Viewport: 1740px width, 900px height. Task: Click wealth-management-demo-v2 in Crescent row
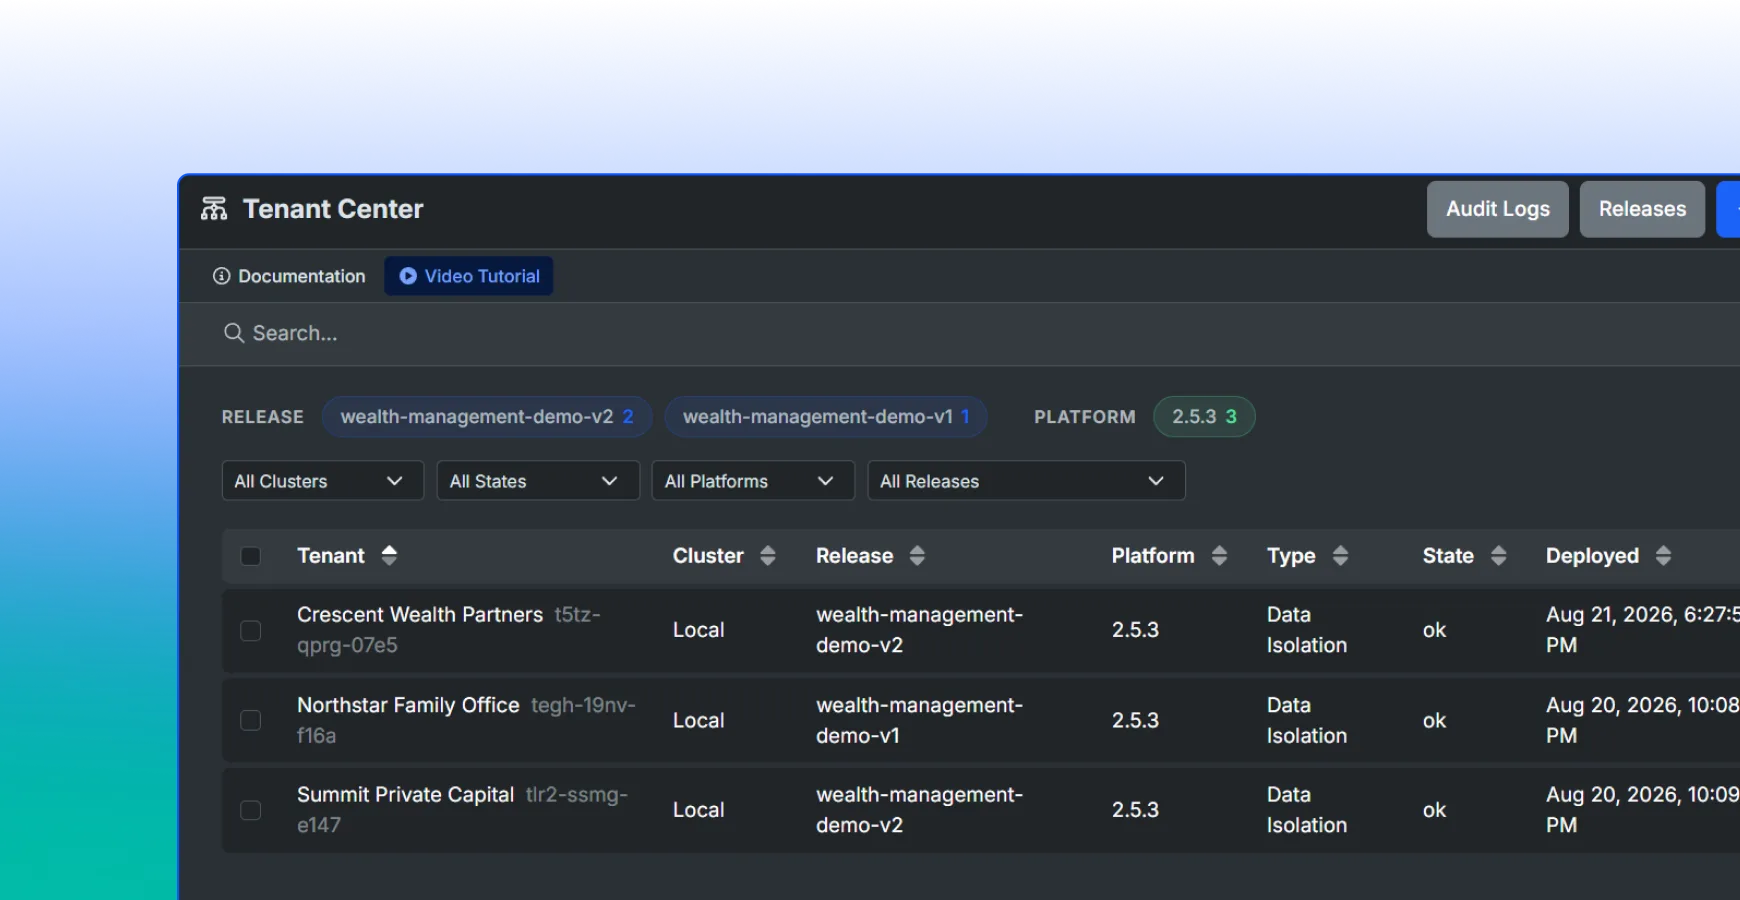[919, 630]
